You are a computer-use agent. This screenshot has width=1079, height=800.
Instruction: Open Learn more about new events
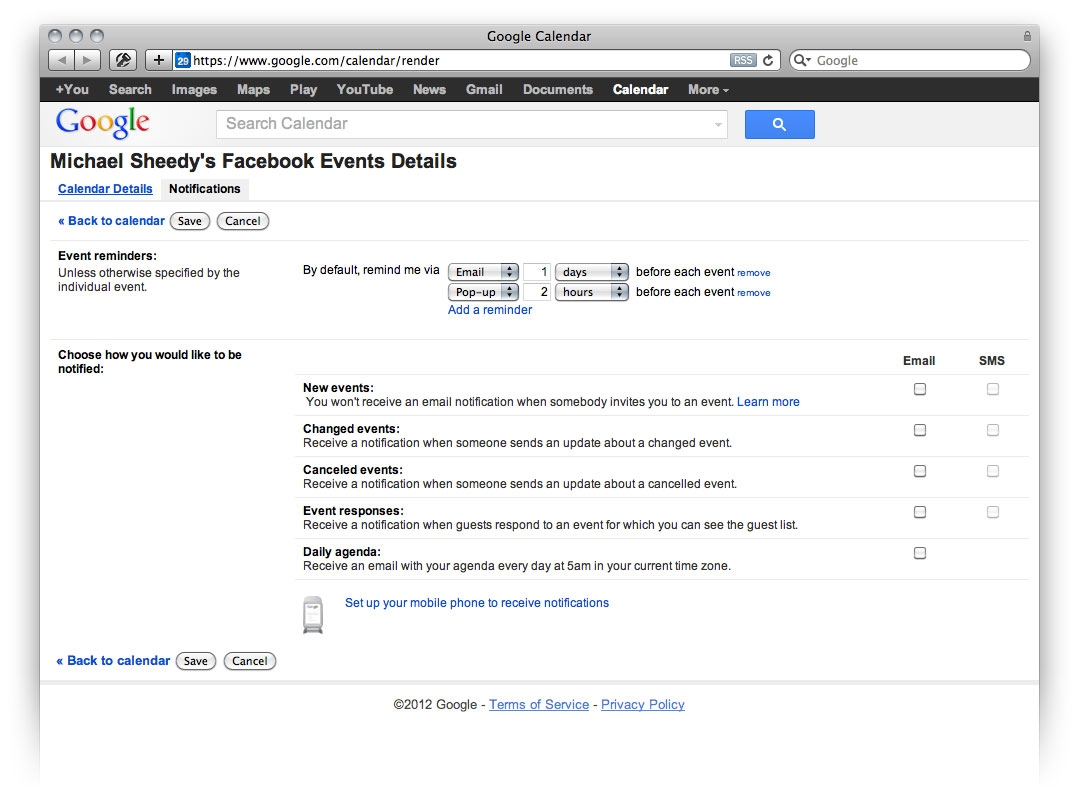tap(768, 402)
